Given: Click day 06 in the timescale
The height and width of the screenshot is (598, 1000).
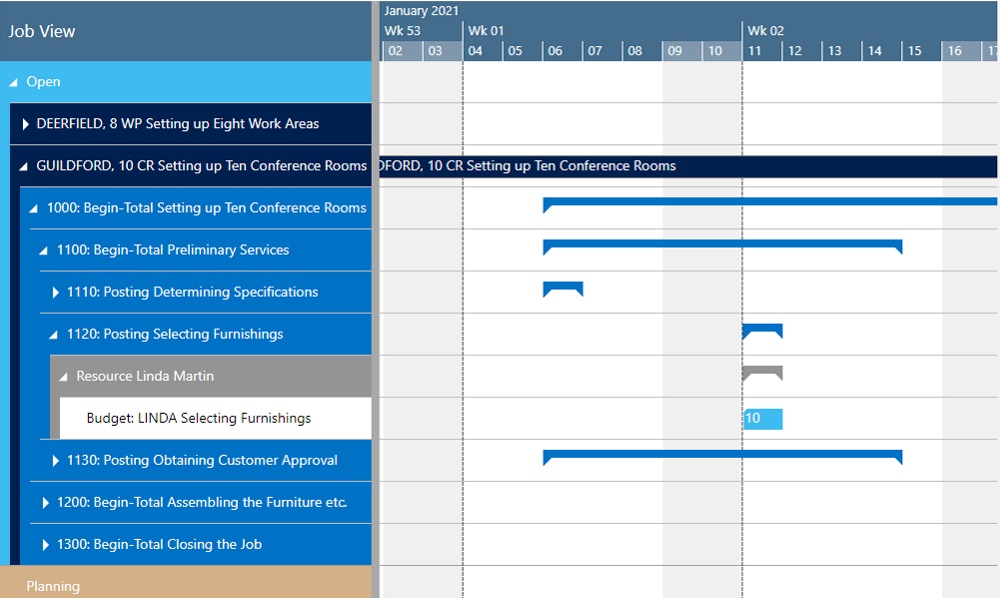Looking at the screenshot, I should 562,51.
